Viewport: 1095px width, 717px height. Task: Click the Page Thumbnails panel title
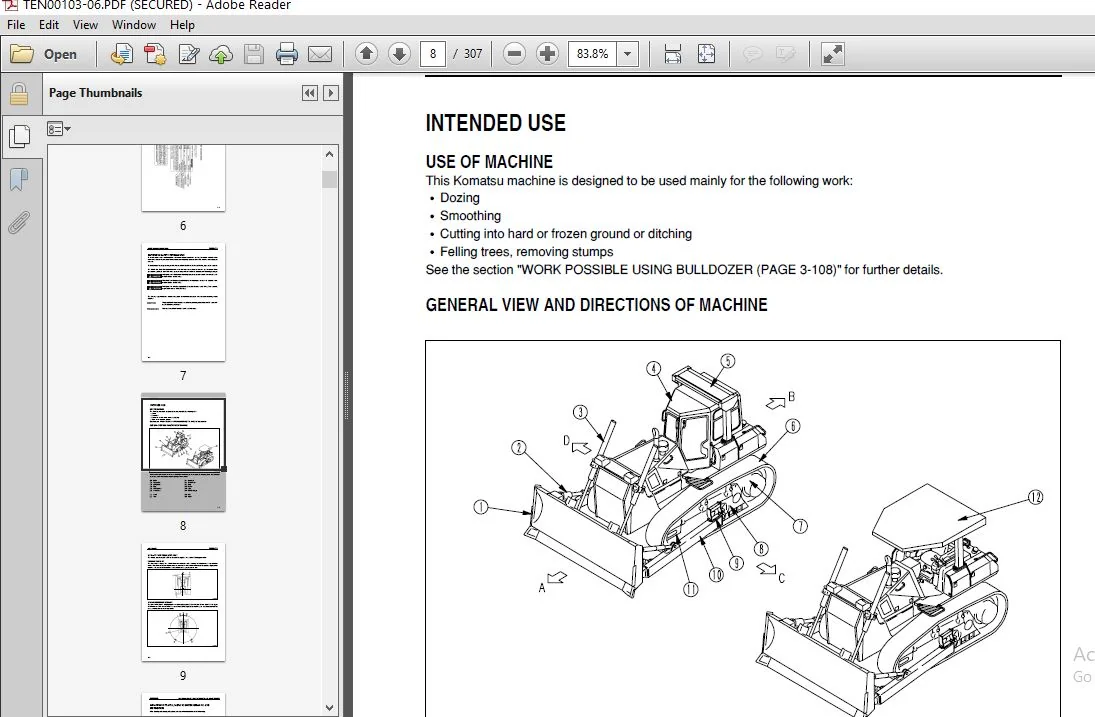[96, 93]
